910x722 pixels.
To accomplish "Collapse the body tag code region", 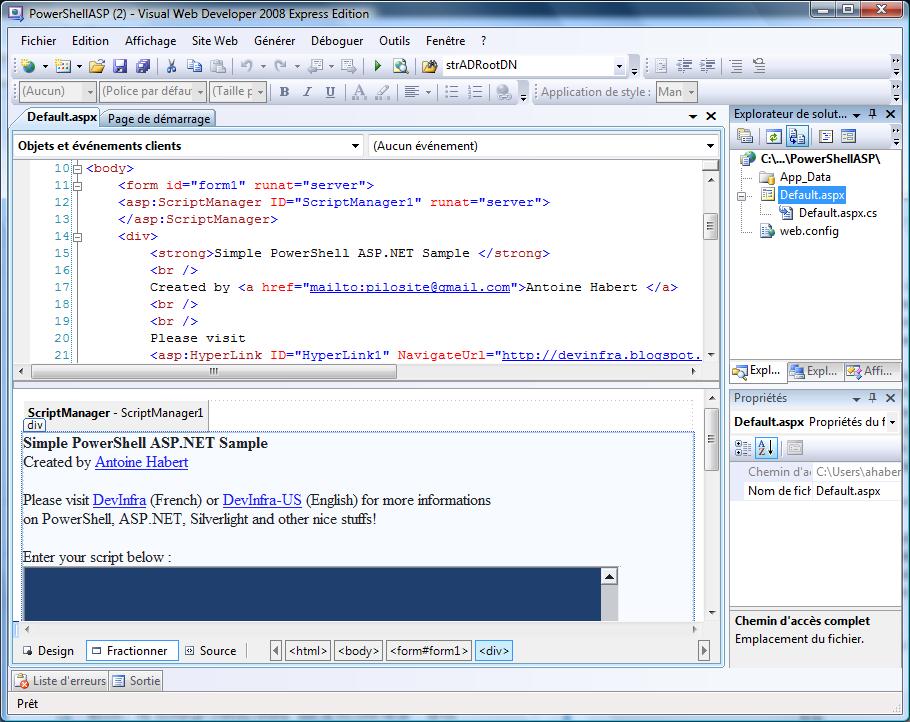I will pos(77,169).
